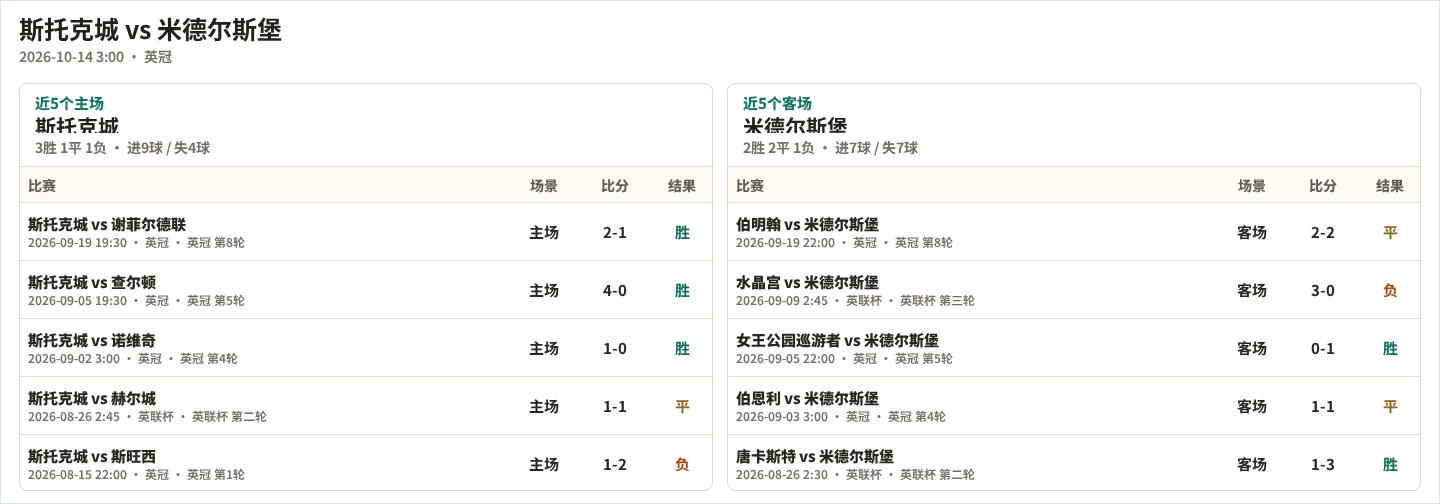Viewport: 1440px width, 504px height.
Task: Click the 主场 cell in 谢菲尔德联 row
Action: pyautogui.click(x=544, y=233)
